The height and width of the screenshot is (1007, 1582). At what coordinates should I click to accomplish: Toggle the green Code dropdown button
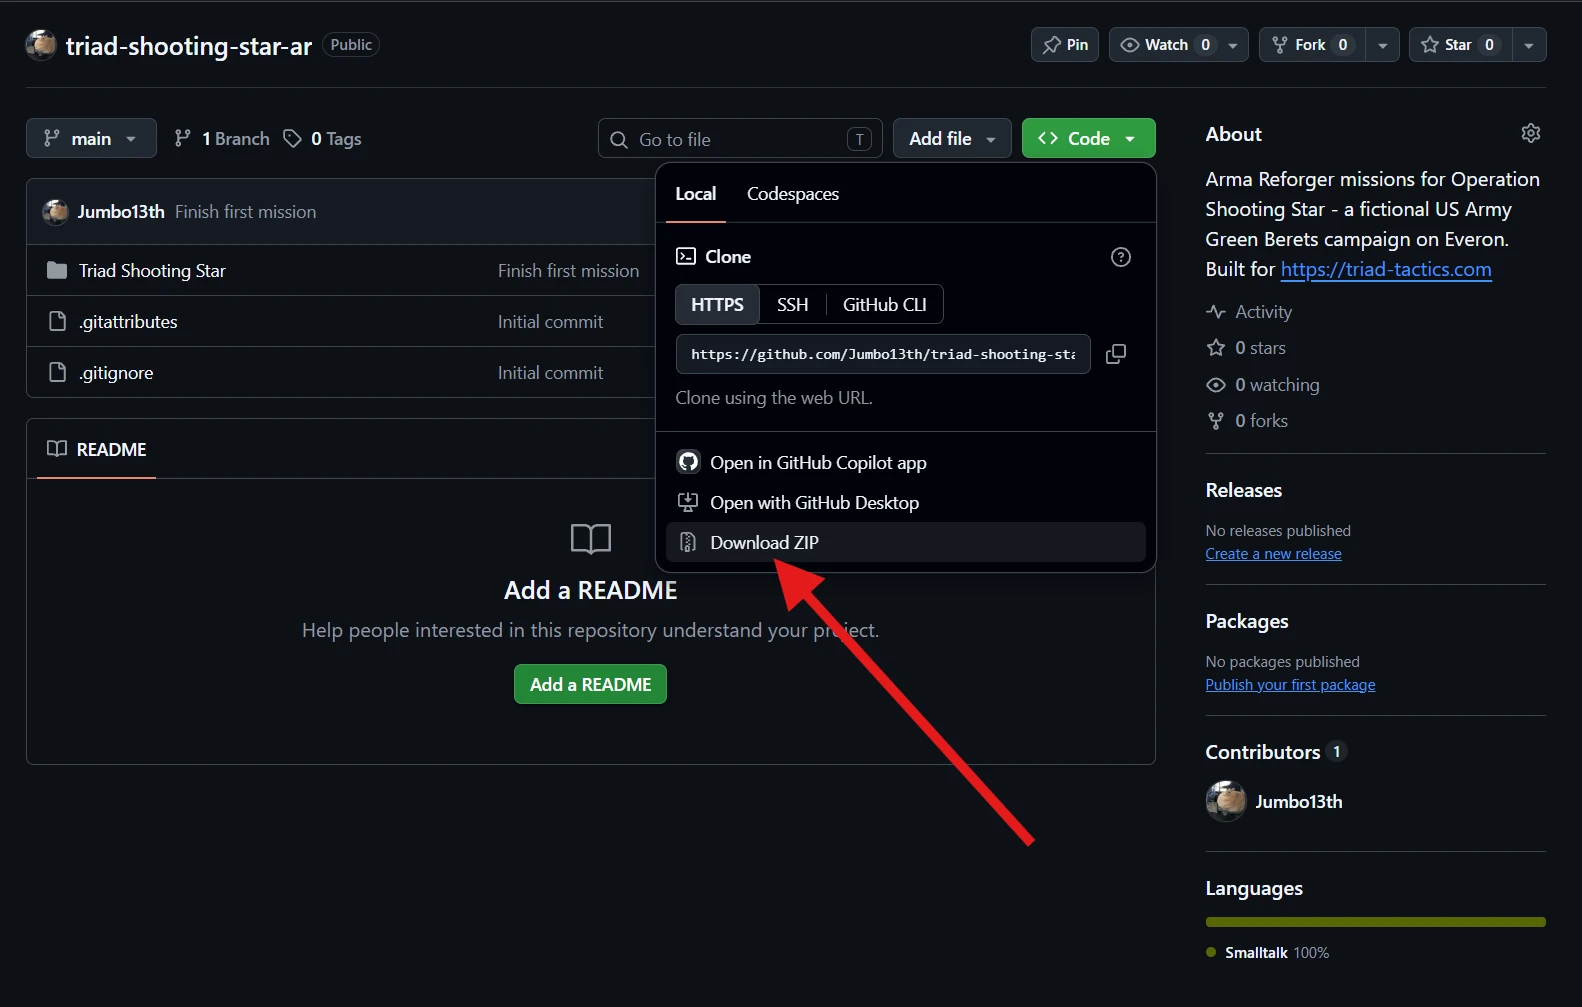1088,139
